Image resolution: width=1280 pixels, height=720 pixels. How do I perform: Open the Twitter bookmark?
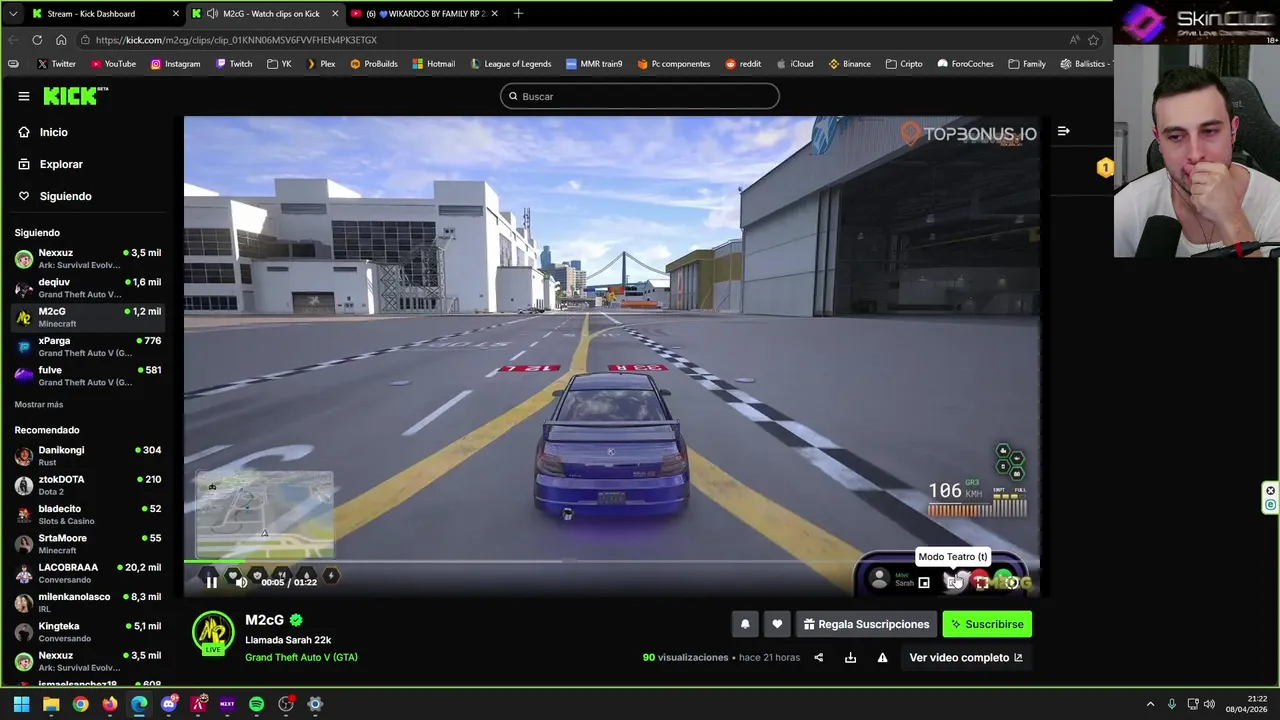[56, 64]
